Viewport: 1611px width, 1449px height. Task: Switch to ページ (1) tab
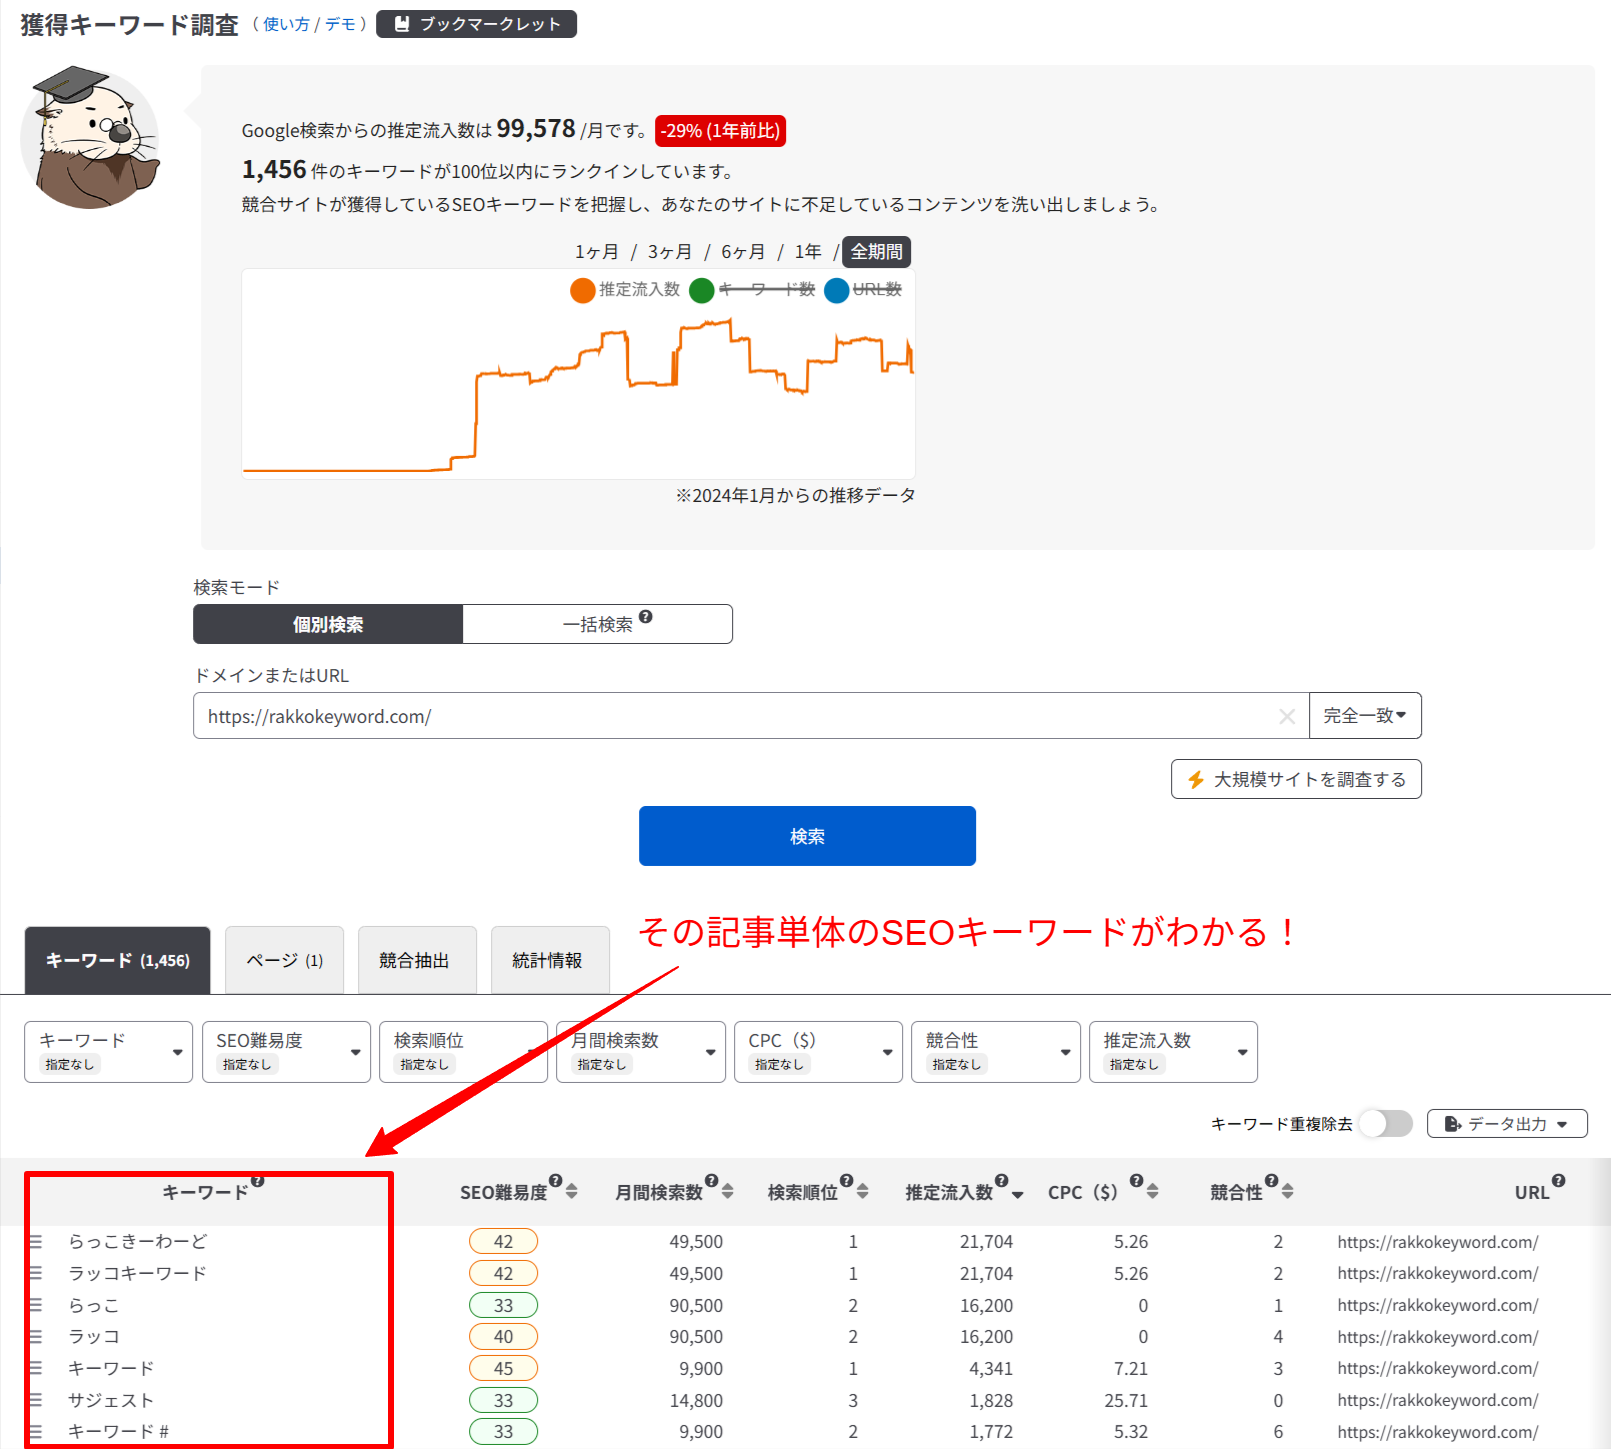(x=285, y=960)
